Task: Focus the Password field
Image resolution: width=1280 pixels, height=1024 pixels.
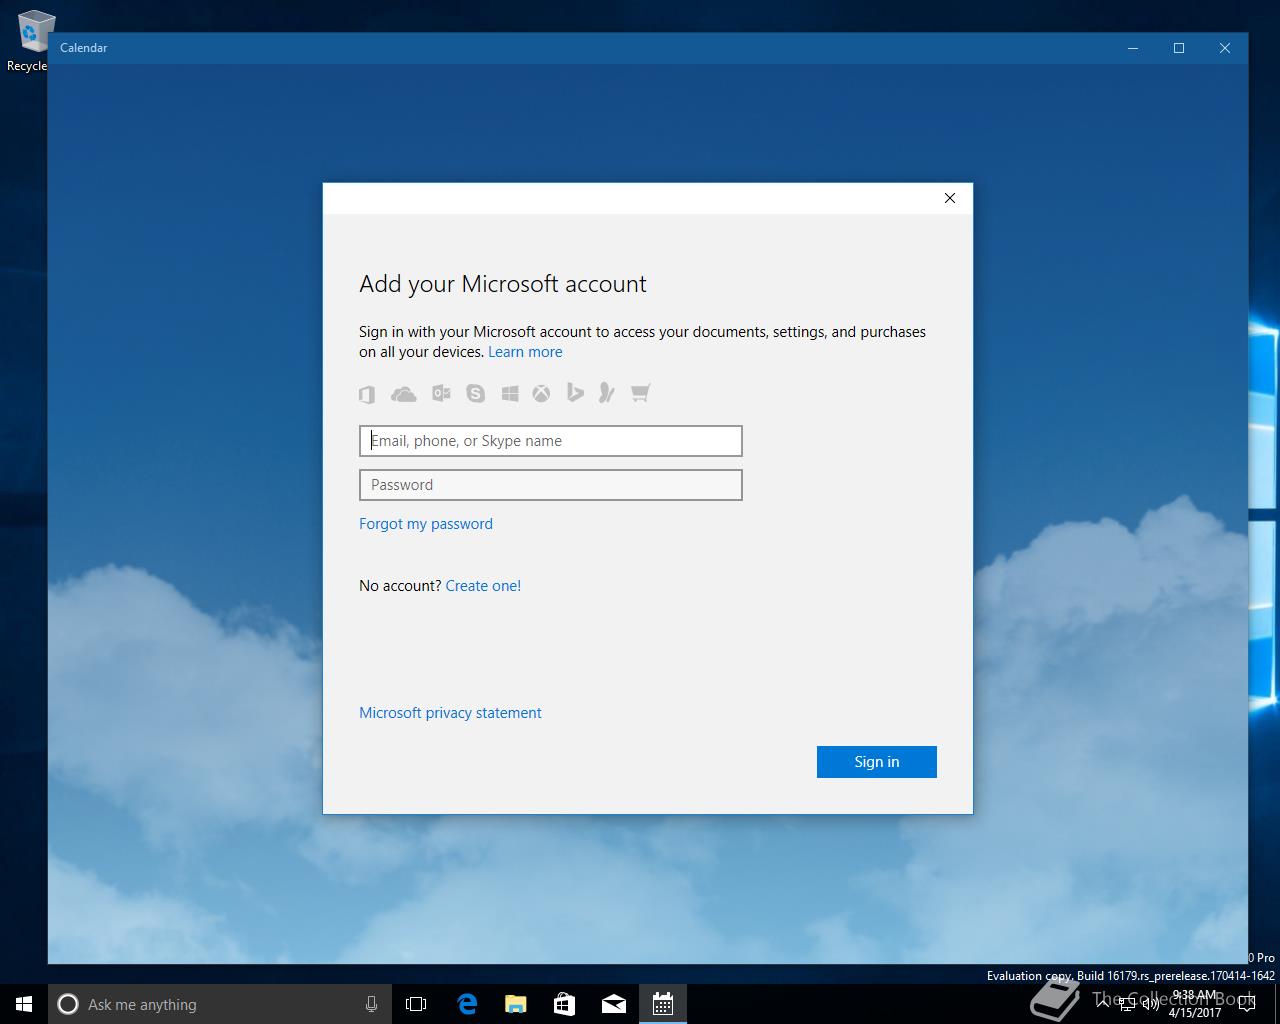Action: (x=551, y=485)
